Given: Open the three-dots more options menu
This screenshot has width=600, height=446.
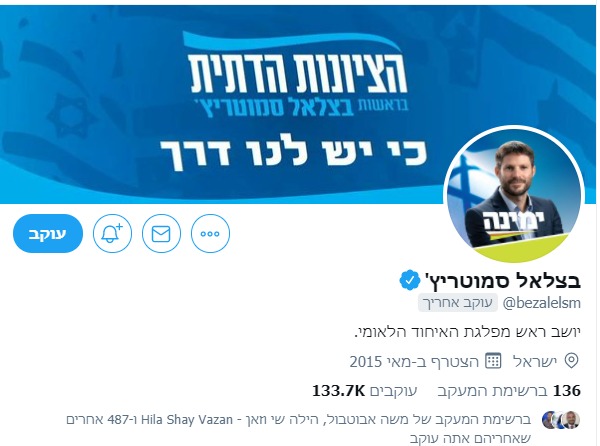Looking at the screenshot, I should click(210, 233).
